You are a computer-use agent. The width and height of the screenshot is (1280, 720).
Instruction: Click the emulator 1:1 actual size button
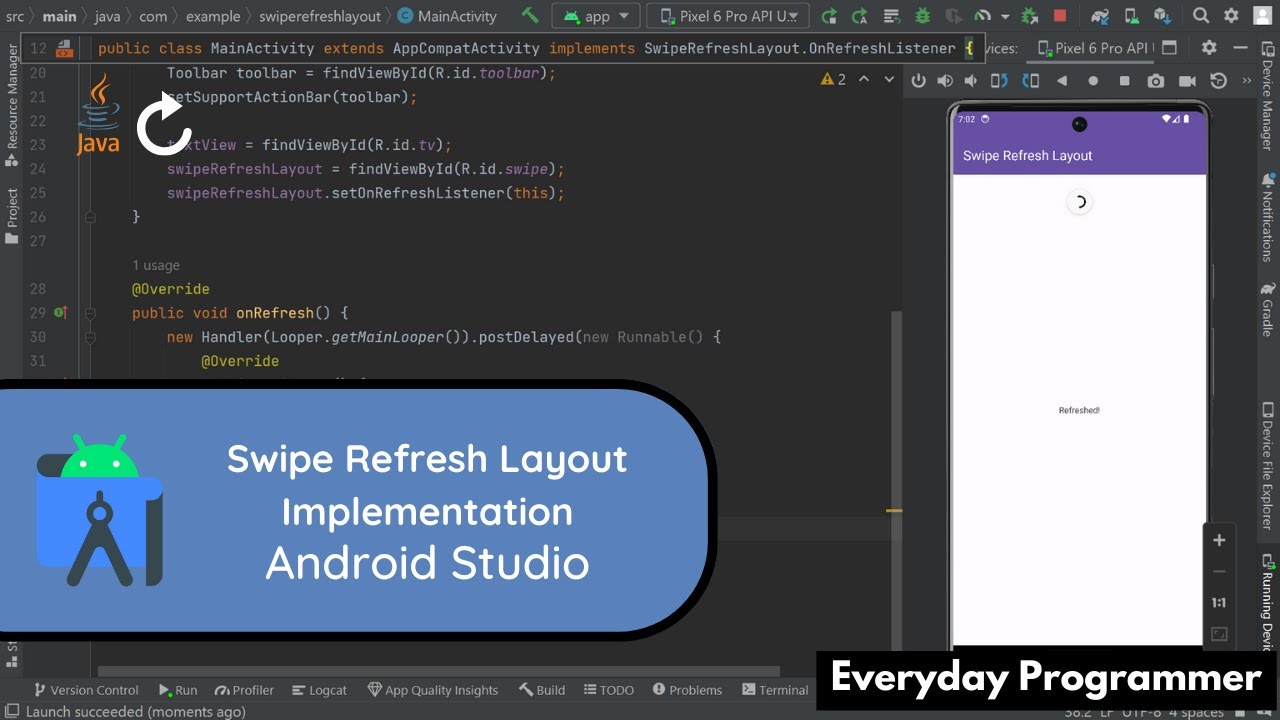click(1219, 603)
